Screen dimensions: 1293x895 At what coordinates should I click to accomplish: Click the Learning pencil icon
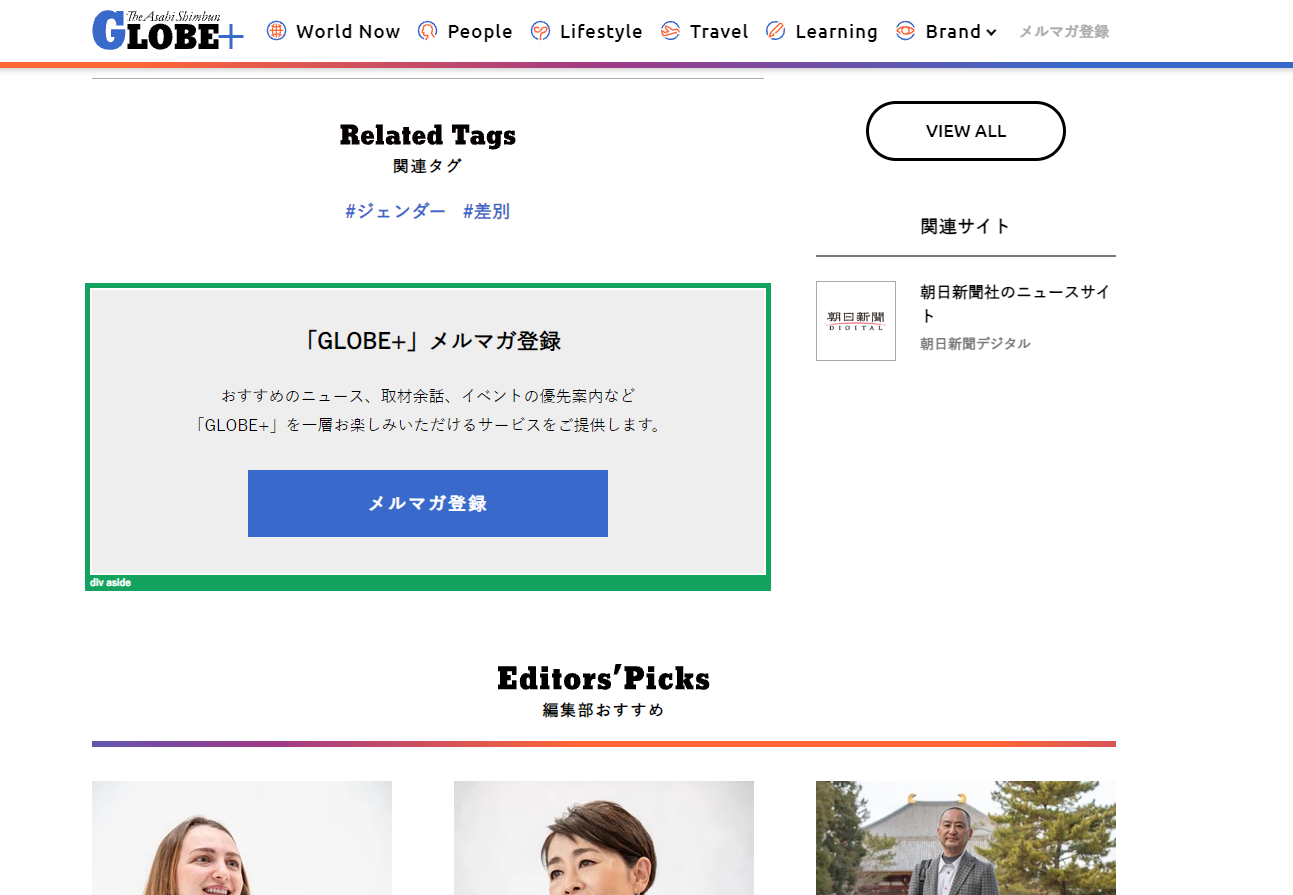click(775, 31)
